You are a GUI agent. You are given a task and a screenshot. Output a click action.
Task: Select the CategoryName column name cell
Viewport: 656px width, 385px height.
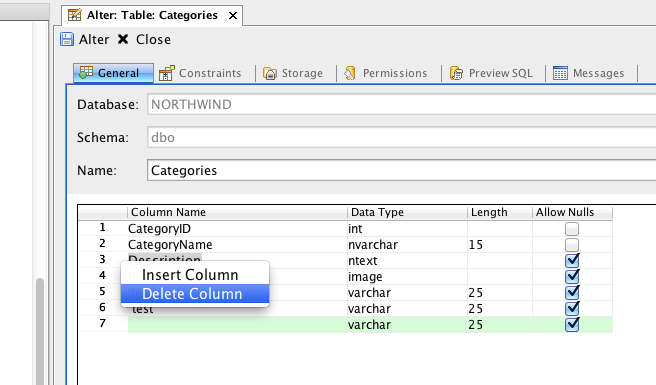point(237,244)
